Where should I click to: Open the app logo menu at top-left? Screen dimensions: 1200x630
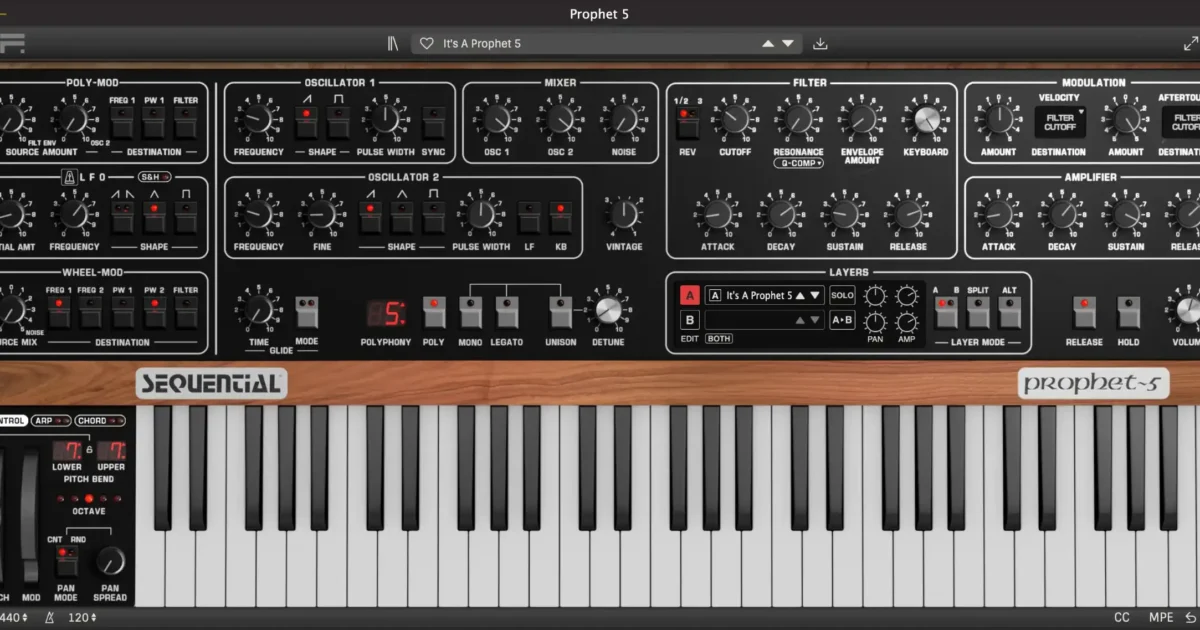click(12, 43)
